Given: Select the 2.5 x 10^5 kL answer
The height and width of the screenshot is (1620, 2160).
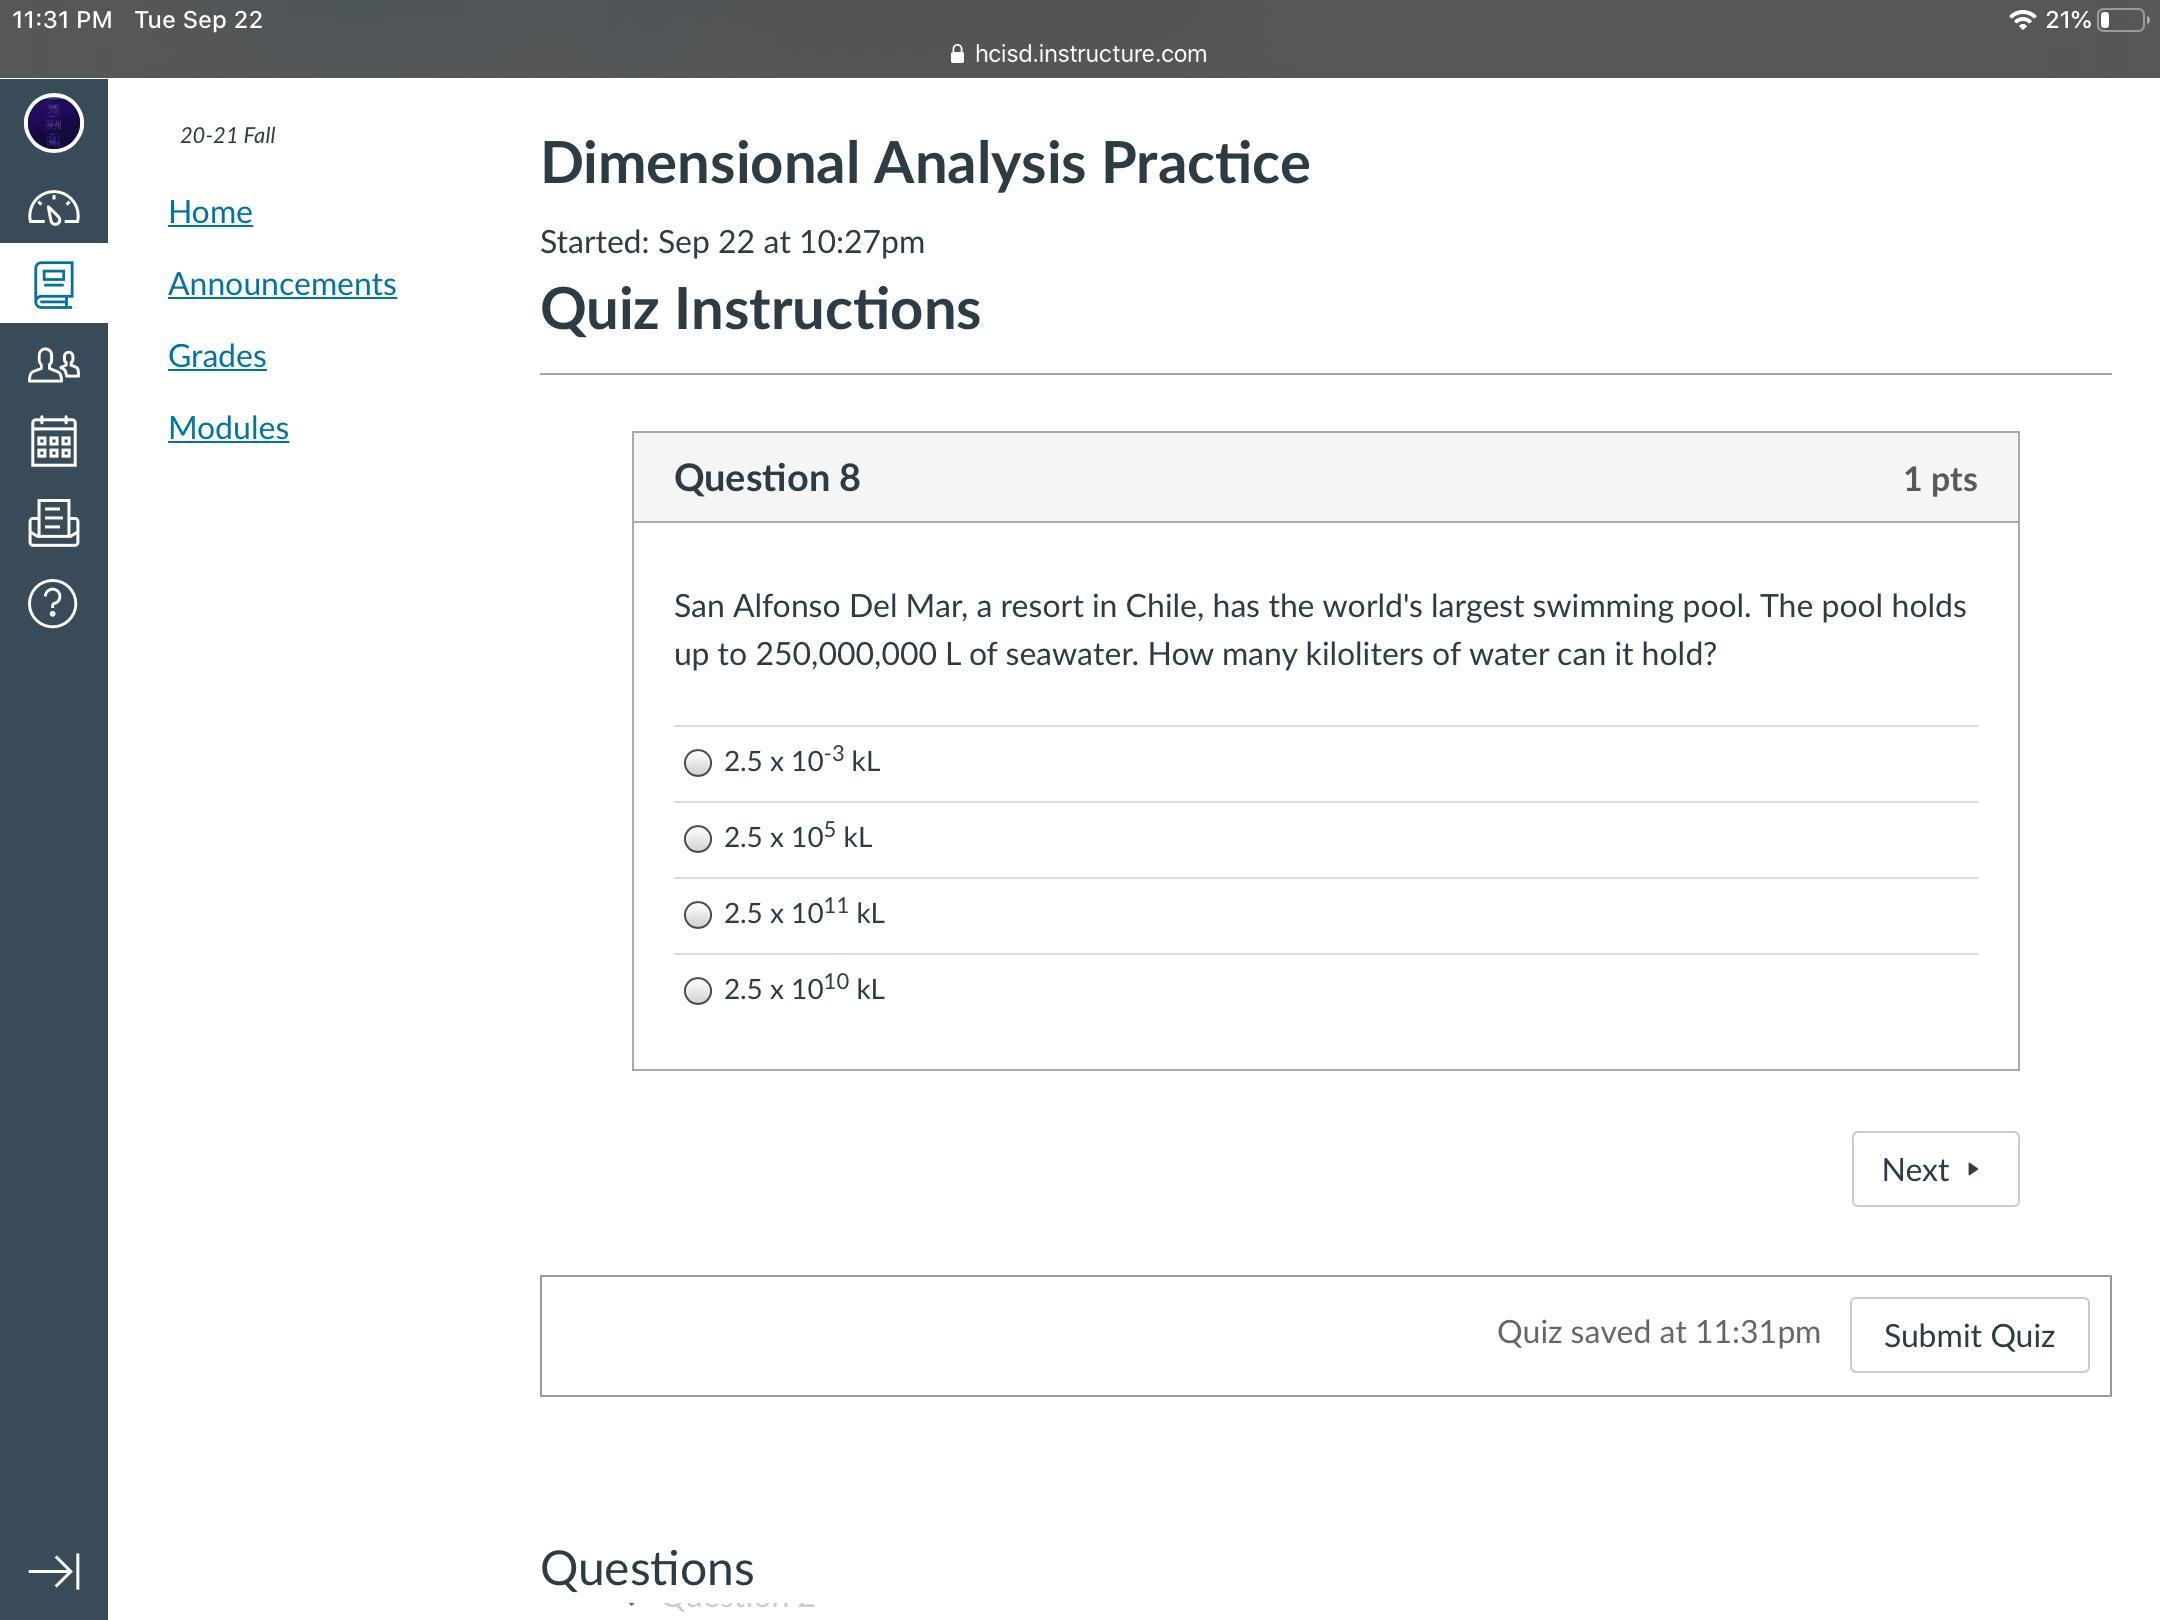Looking at the screenshot, I should [698, 839].
